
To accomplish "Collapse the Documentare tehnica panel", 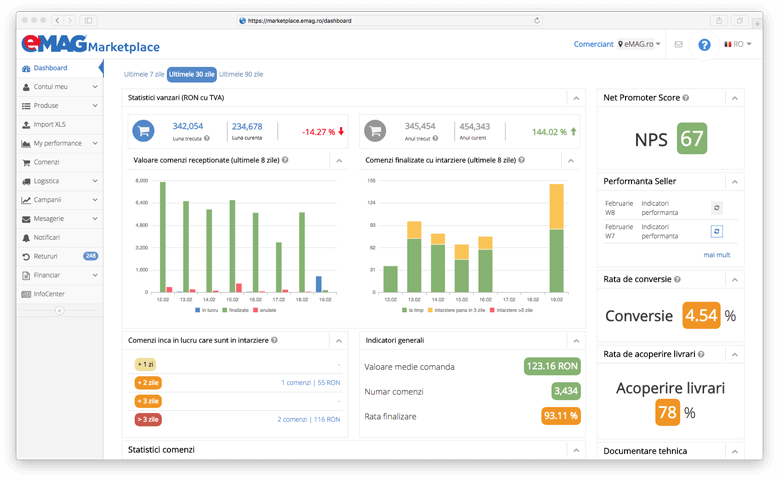I will pos(735,452).
